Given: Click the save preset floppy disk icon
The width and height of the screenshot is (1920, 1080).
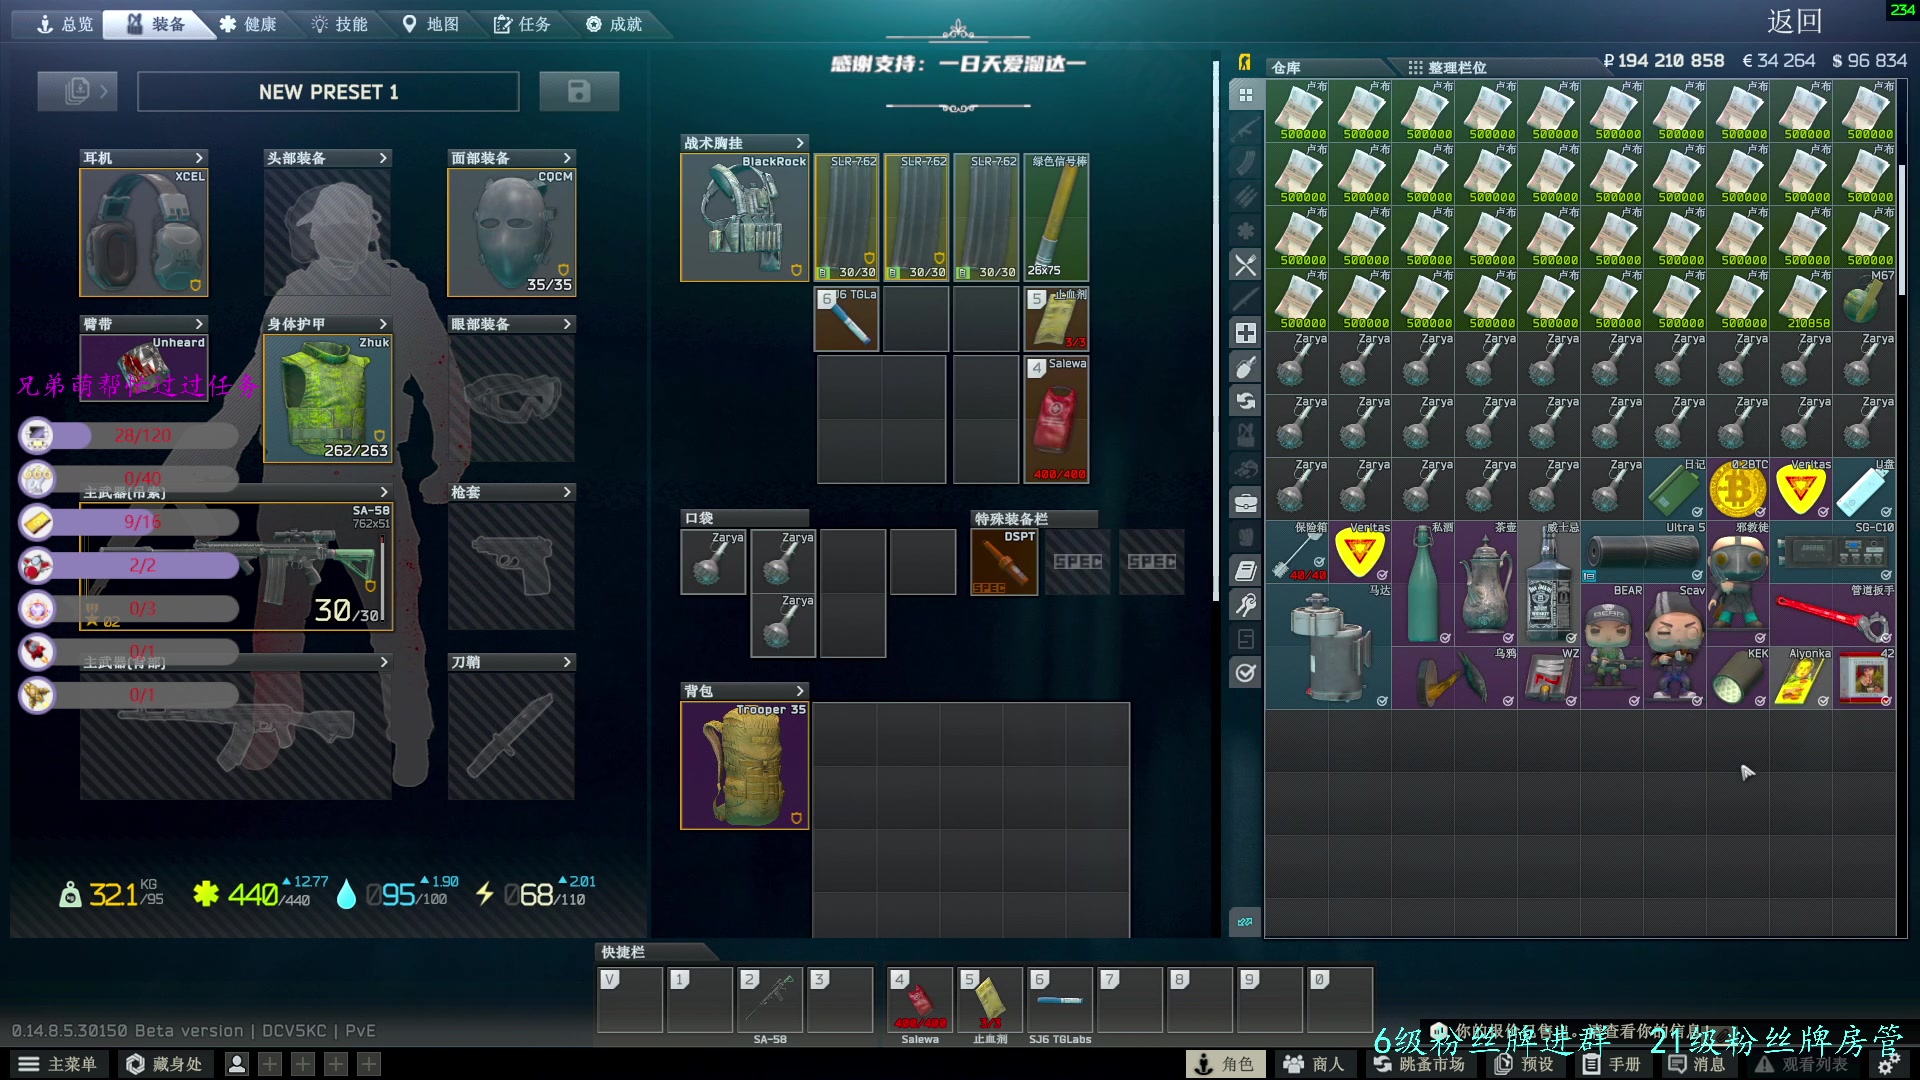Looking at the screenshot, I should click(579, 91).
